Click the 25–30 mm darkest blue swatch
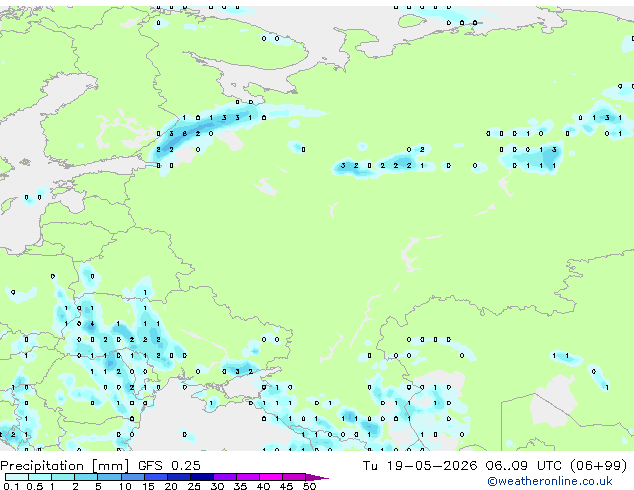 tap(201, 477)
